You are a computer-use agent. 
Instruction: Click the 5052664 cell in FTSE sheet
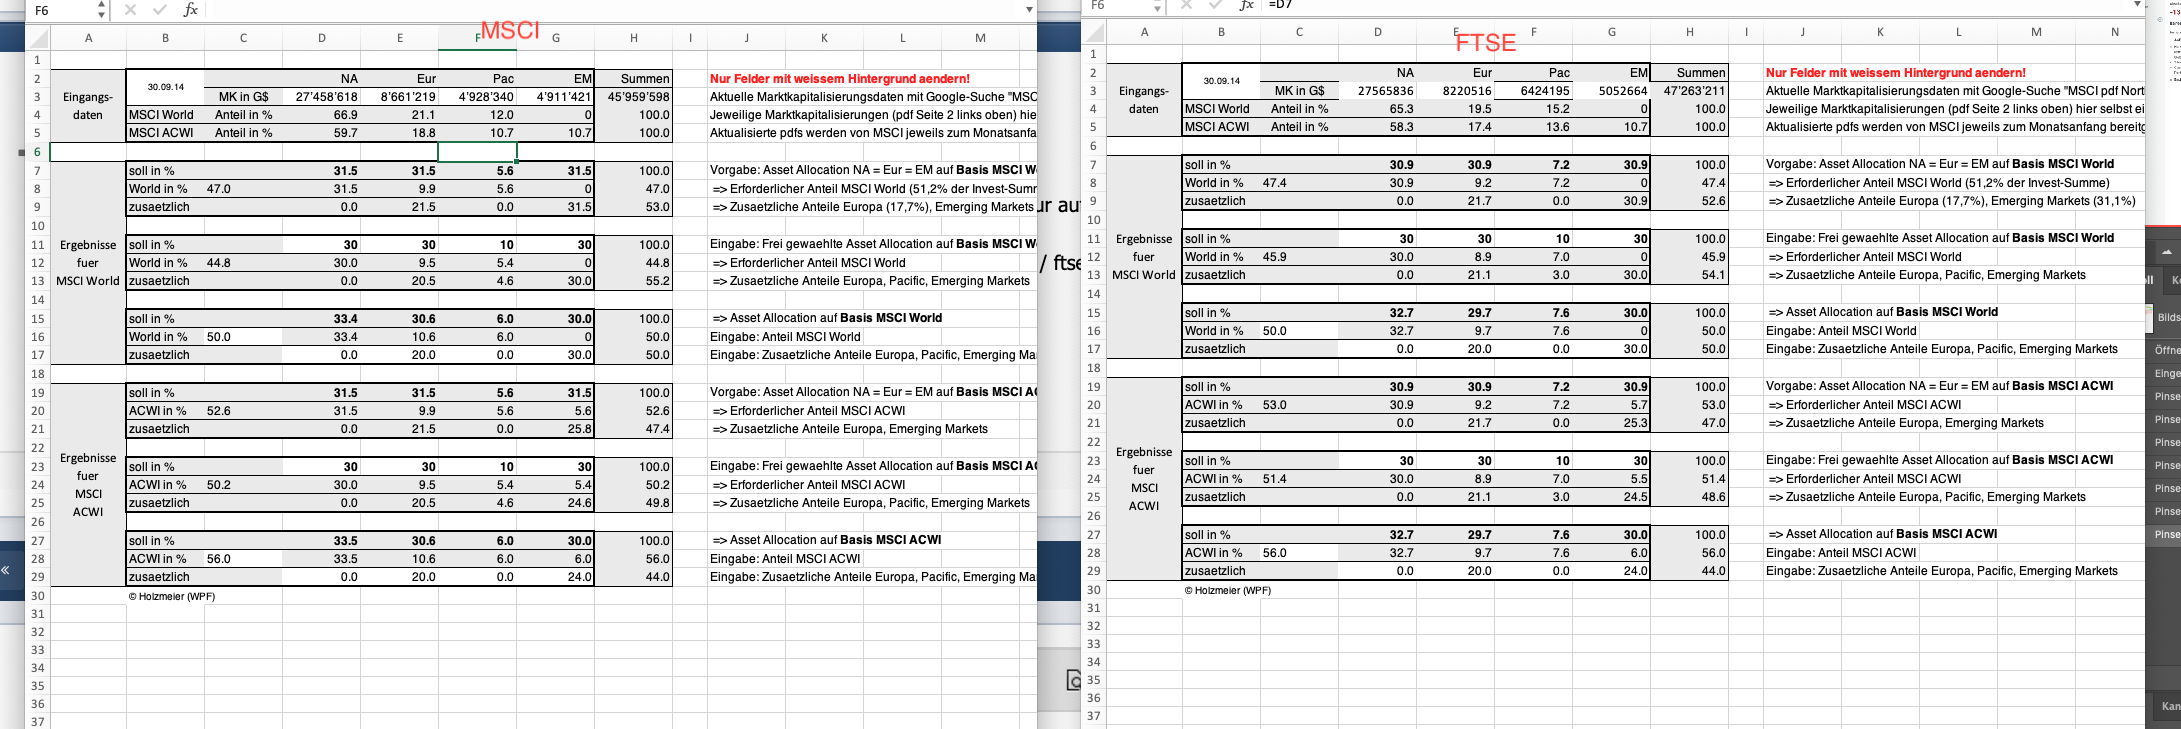pos(1611,91)
